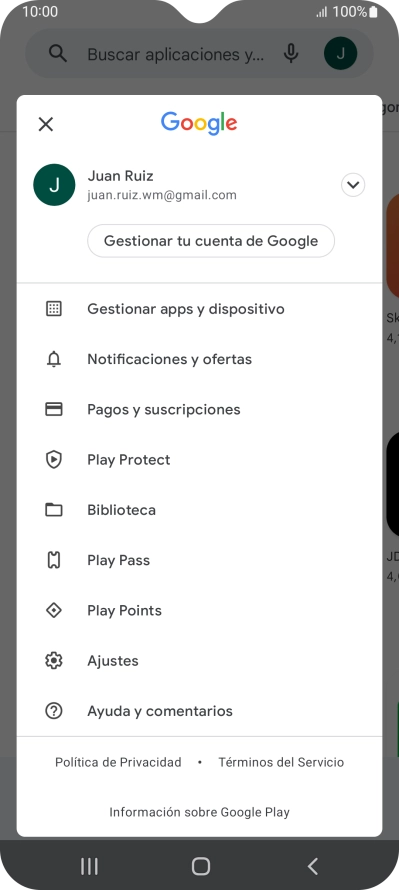399x890 pixels.
Task: Open the Ajustes gear icon
Action: (x=54, y=661)
